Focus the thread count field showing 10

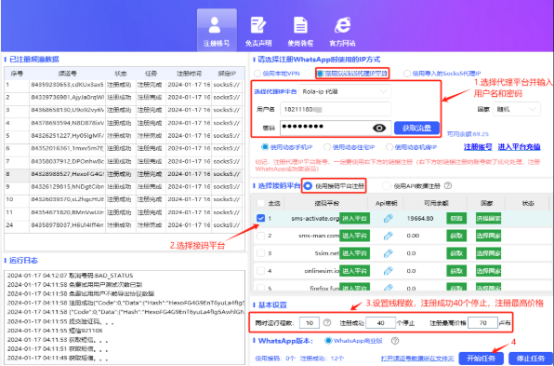click(x=309, y=323)
